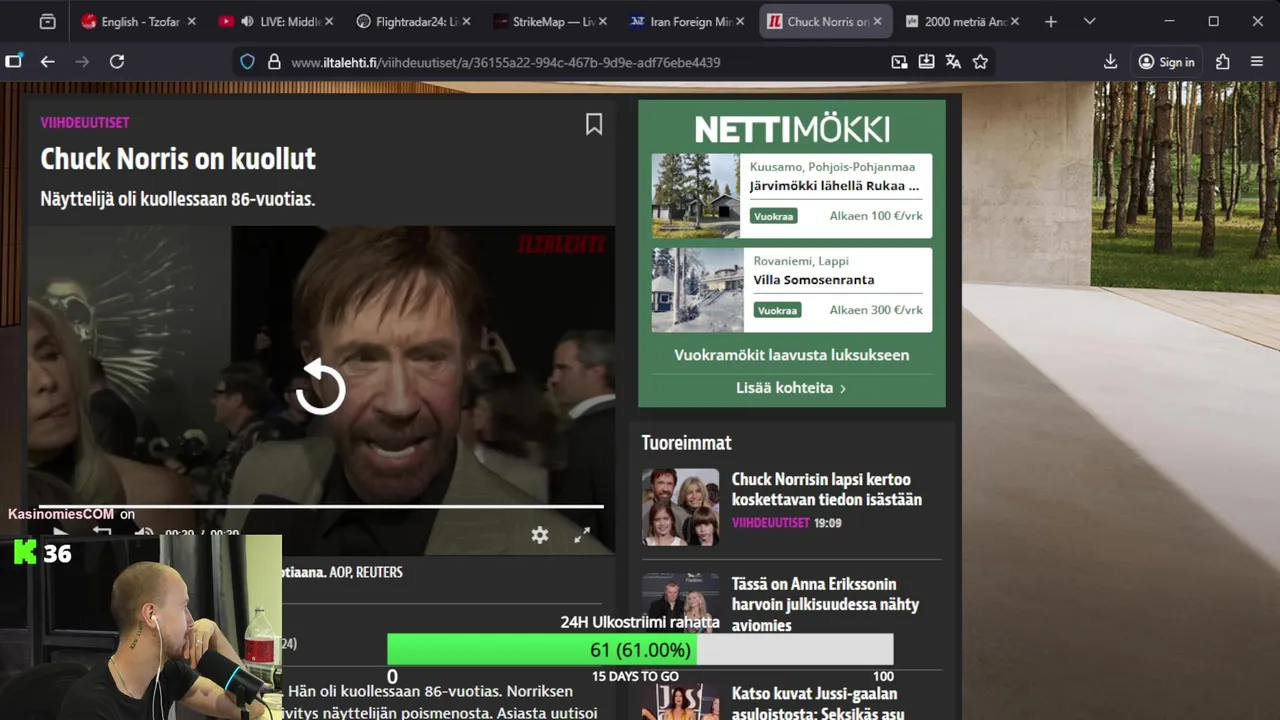Open tracking protection shield icon
The image size is (1280, 720).
247,62
